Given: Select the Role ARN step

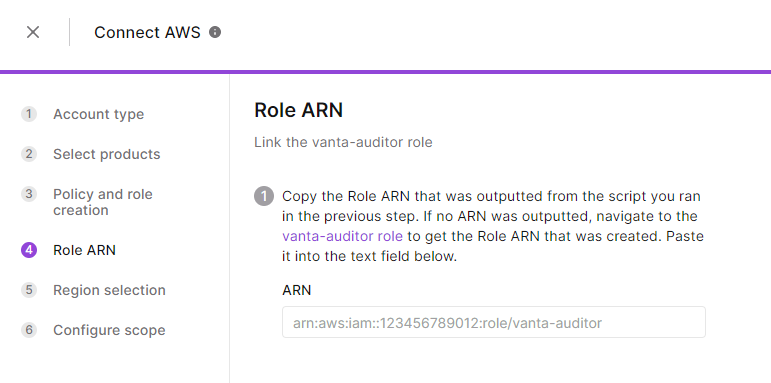Looking at the screenshot, I should 85,250.
